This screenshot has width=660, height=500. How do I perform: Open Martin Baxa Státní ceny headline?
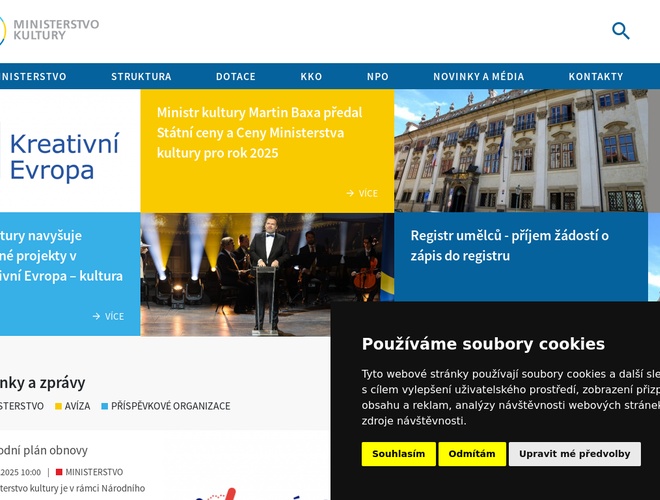pyautogui.click(x=259, y=132)
